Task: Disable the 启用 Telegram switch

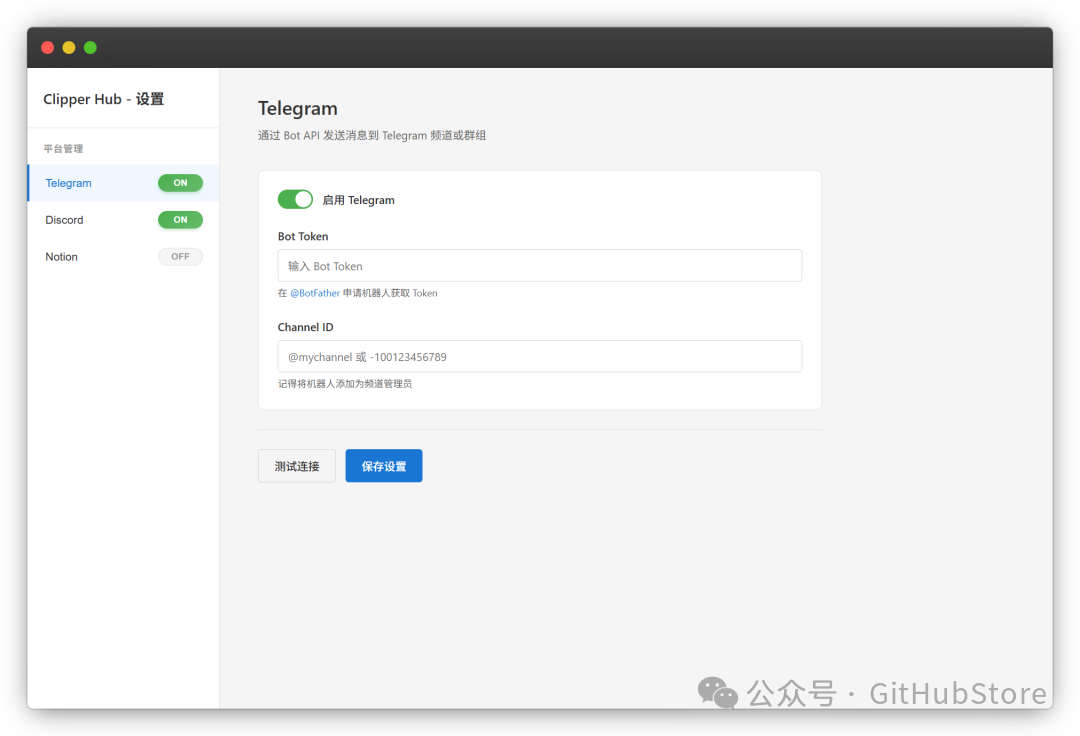Action: pos(295,200)
